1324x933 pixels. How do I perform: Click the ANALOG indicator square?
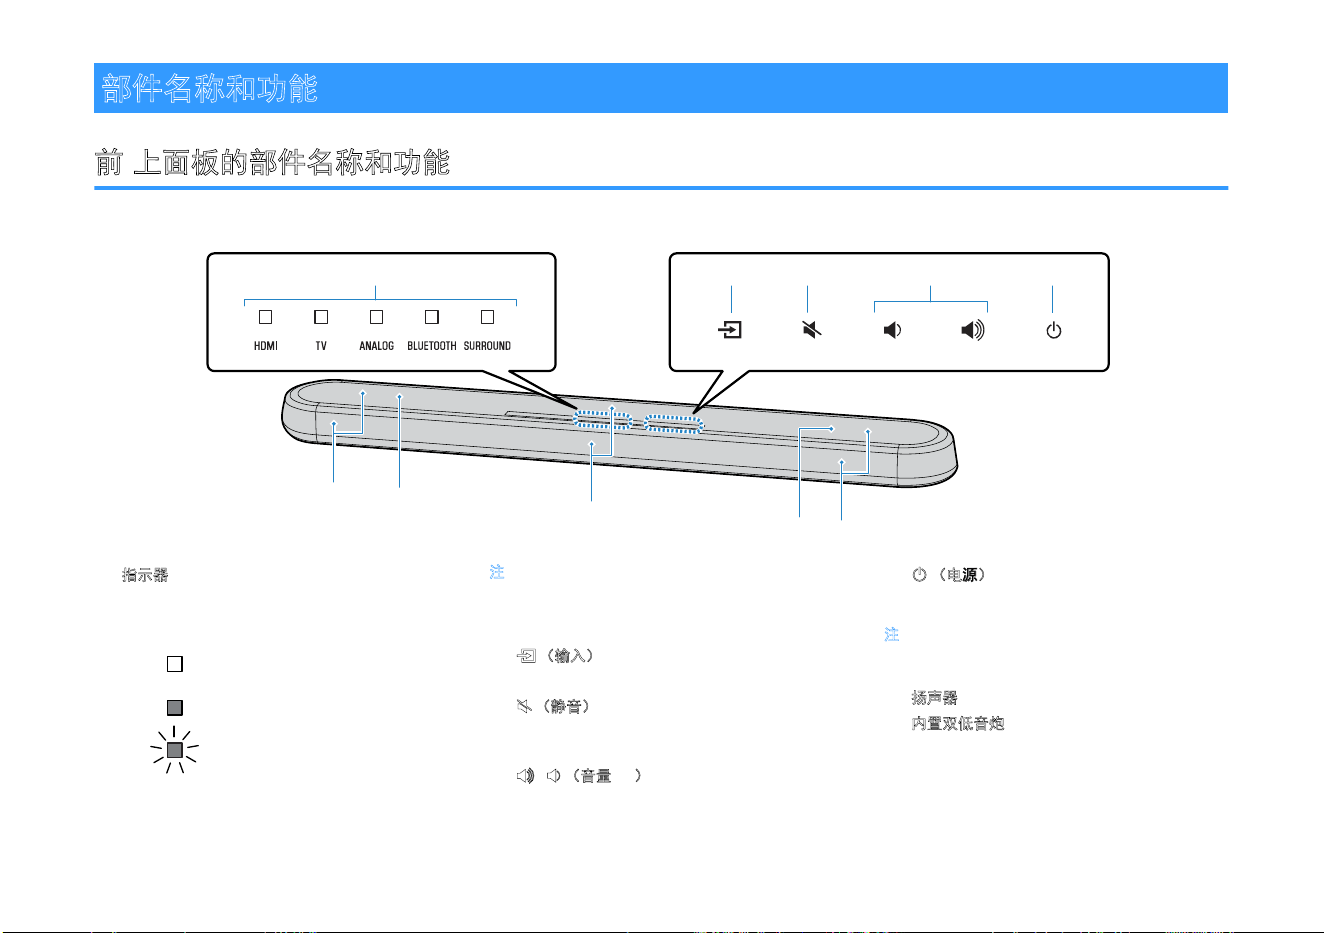tap(376, 317)
